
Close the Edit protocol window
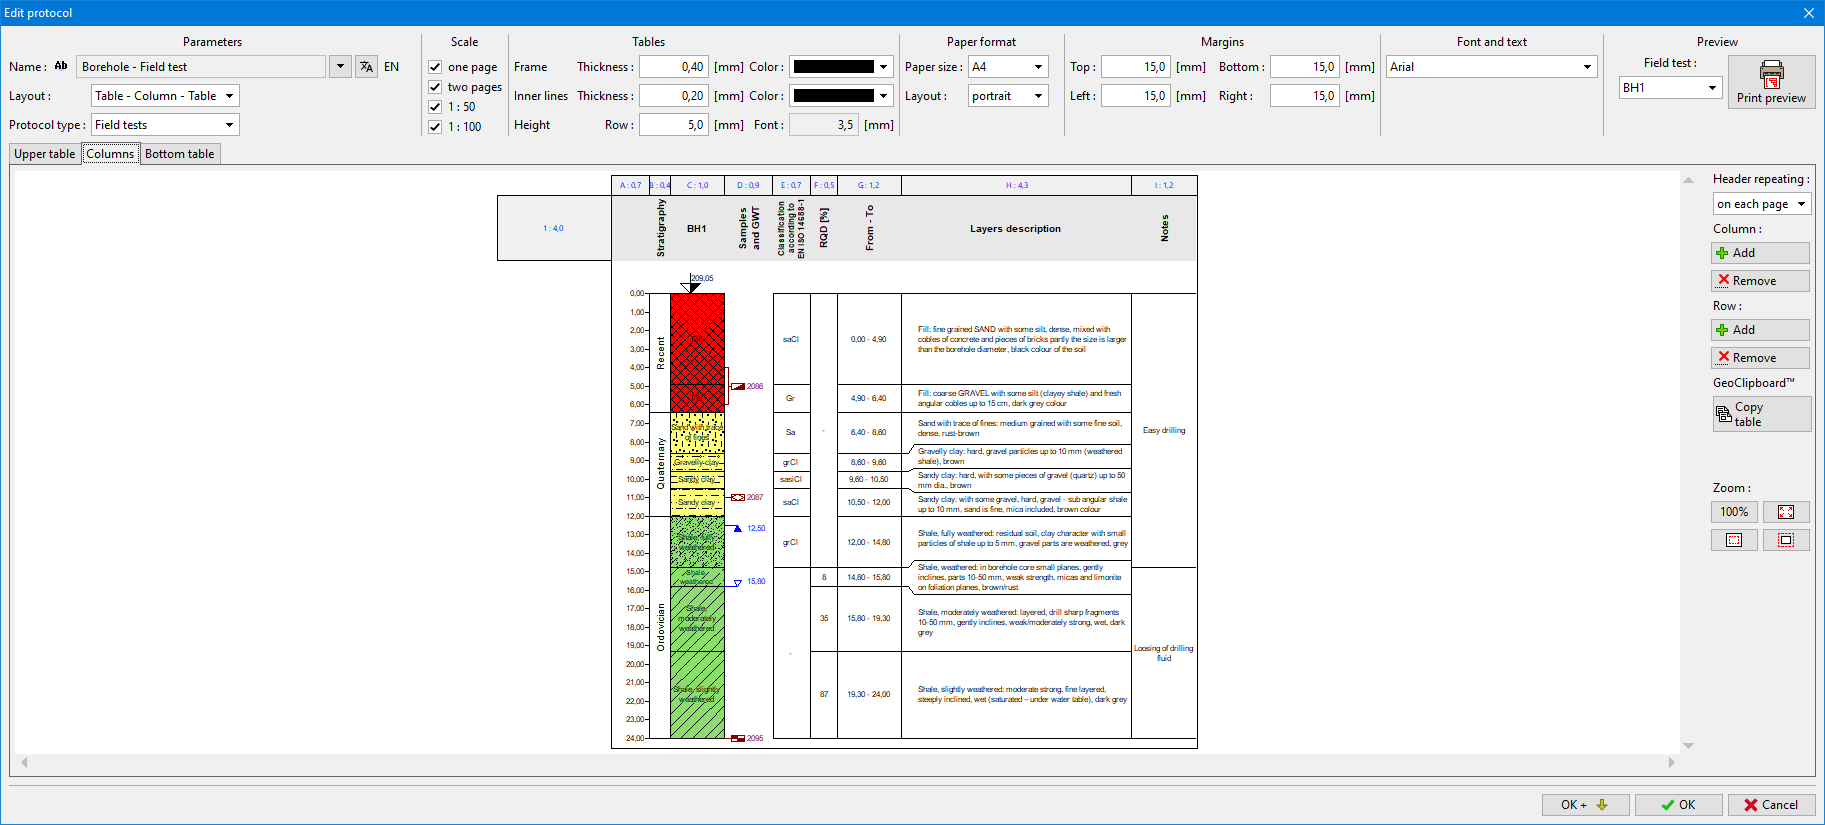point(1808,13)
